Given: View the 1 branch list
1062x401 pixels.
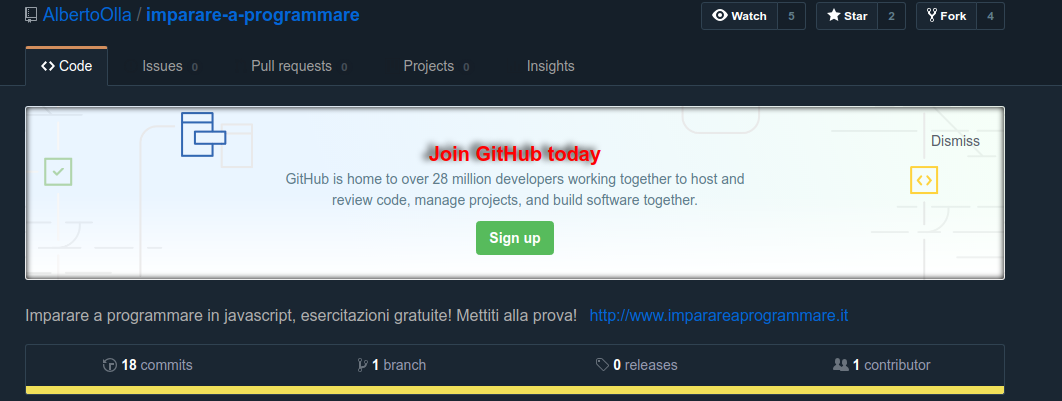Looking at the screenshot, I should point(391,365).
